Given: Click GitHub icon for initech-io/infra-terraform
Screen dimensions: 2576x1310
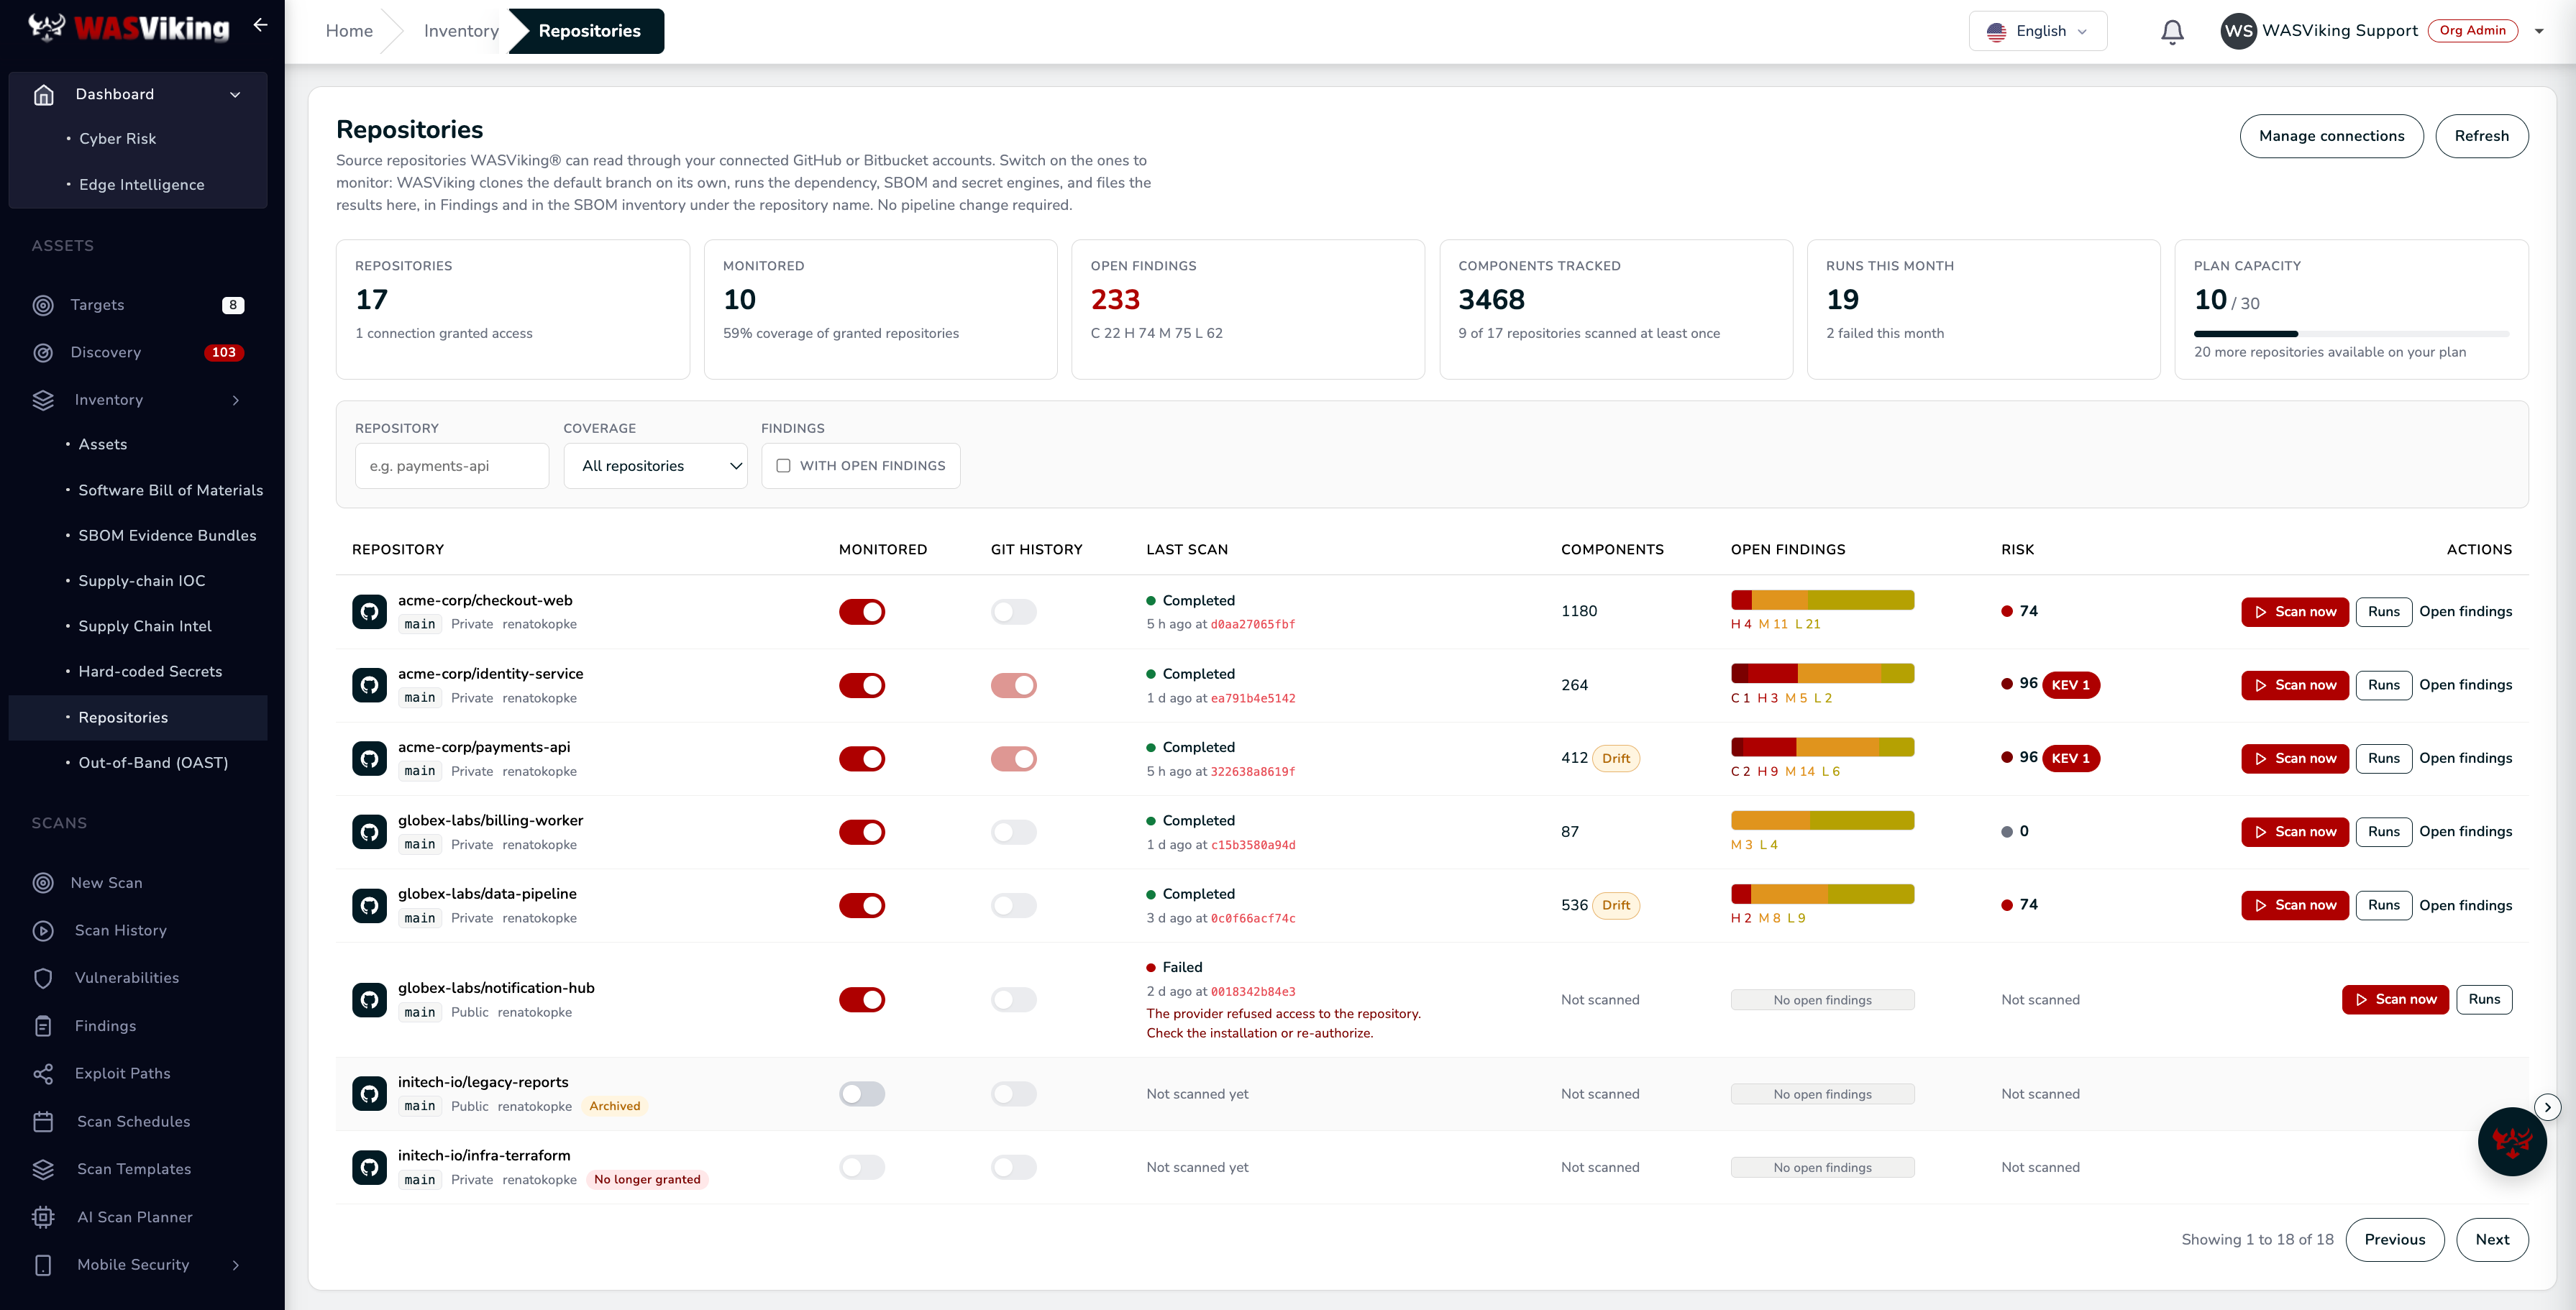Looking at the screenshot, I should 369,1167.
